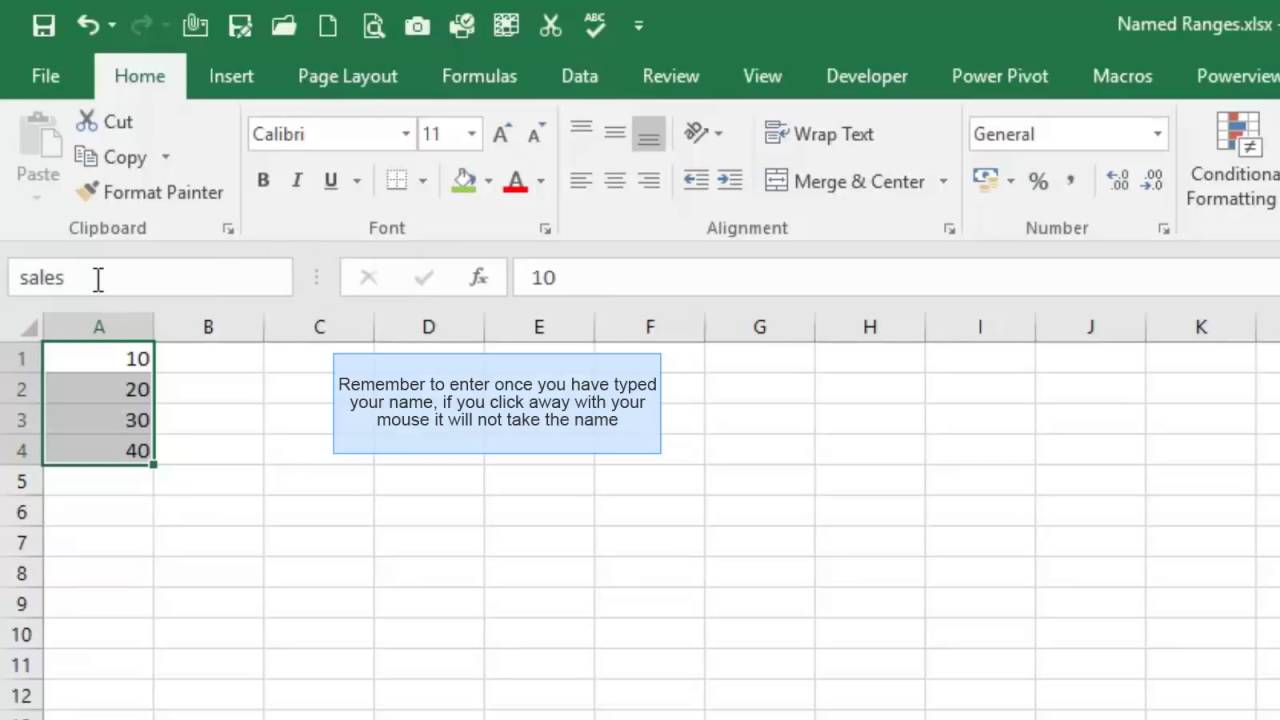
Task: Select column G header
Action: [760, 327]
